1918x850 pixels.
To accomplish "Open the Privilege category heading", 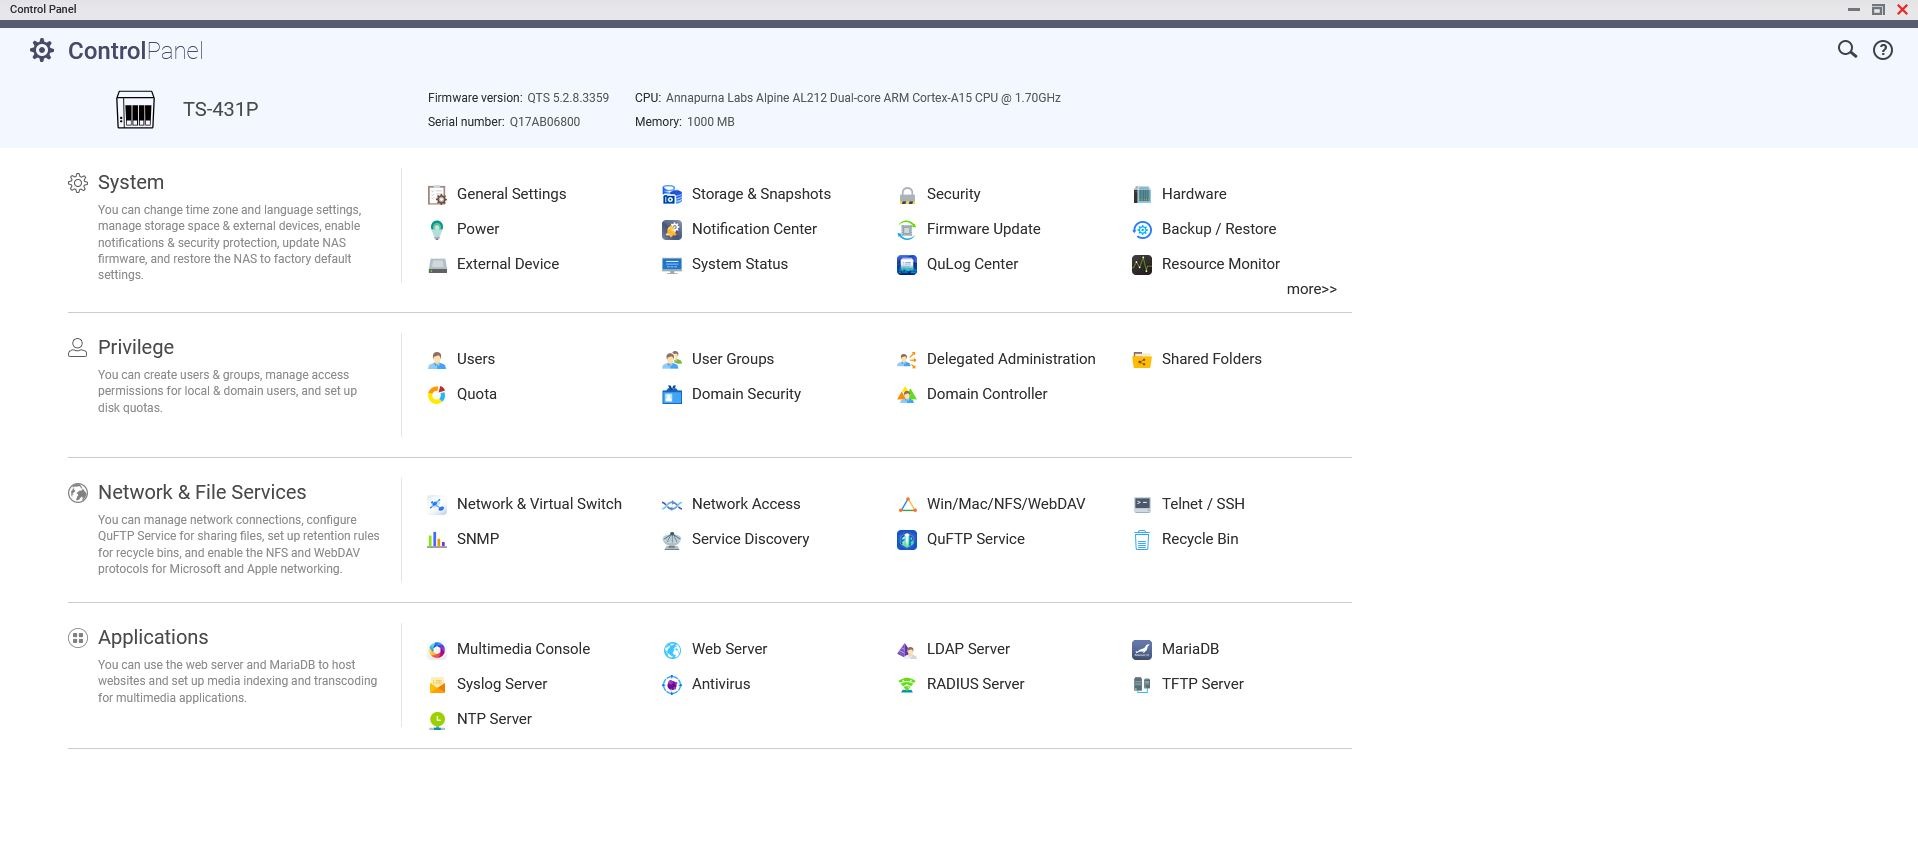I will click(x=136, y=347).
